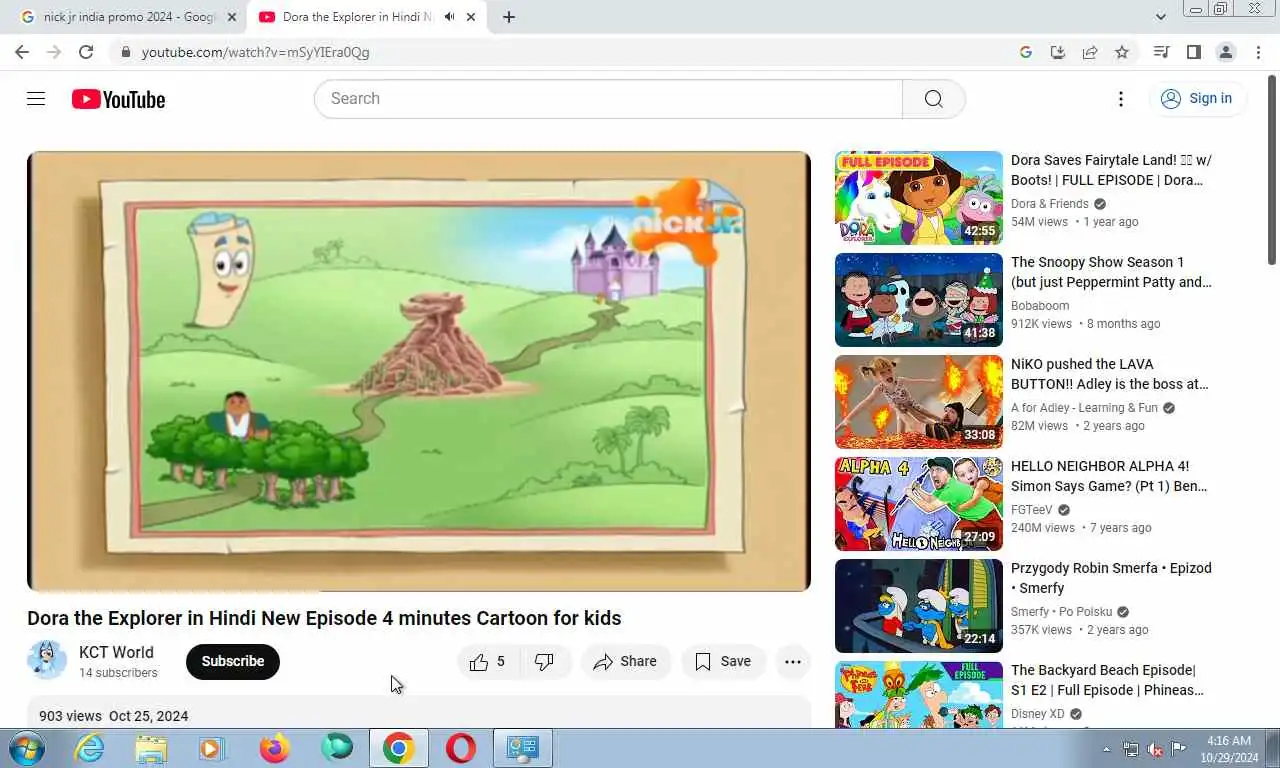Image resolution: width=1280 pixels, height=768 pixels.
Task: Switch to nick jr india promo tab
Action: tap(129, 17)
